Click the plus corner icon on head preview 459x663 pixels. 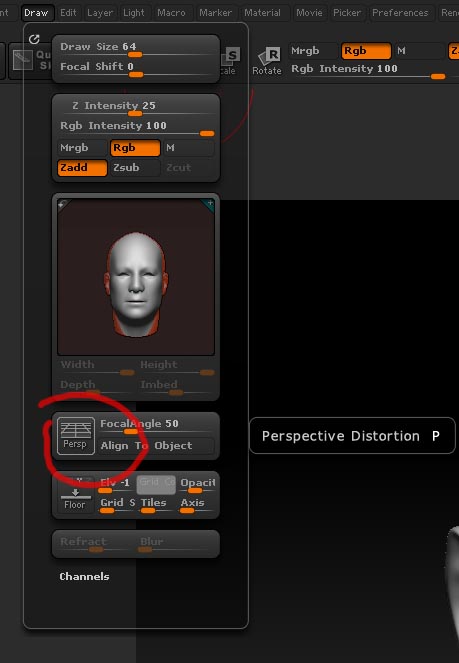coord(209,204)
